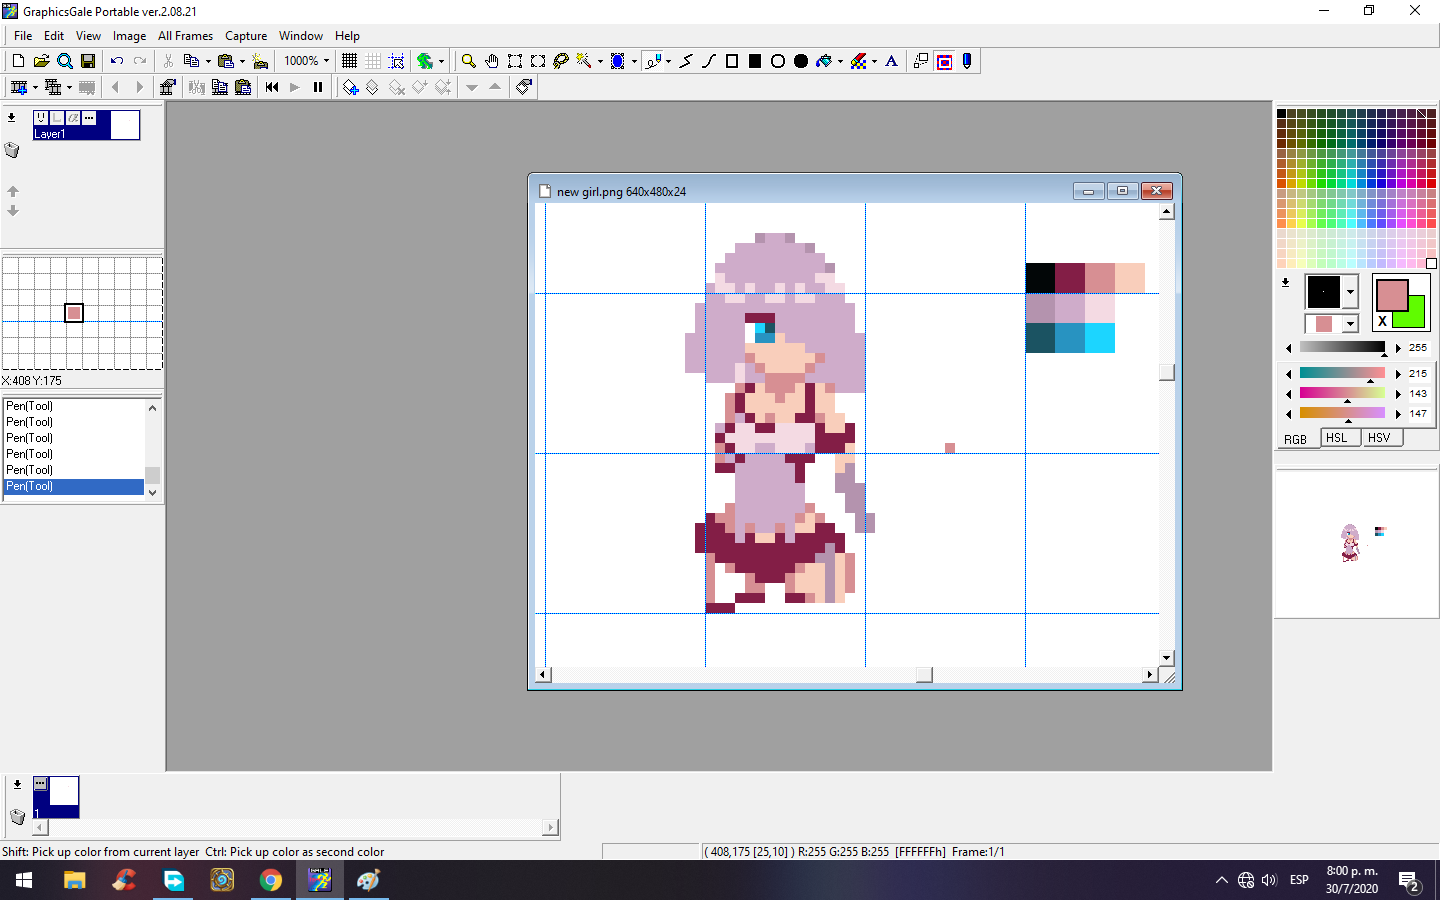Image resolution: width=1440 pixels, height=900 pixels.
Task: Click the pink primary color swatch
Action: pyautogui.click(x=1391, y=295)
